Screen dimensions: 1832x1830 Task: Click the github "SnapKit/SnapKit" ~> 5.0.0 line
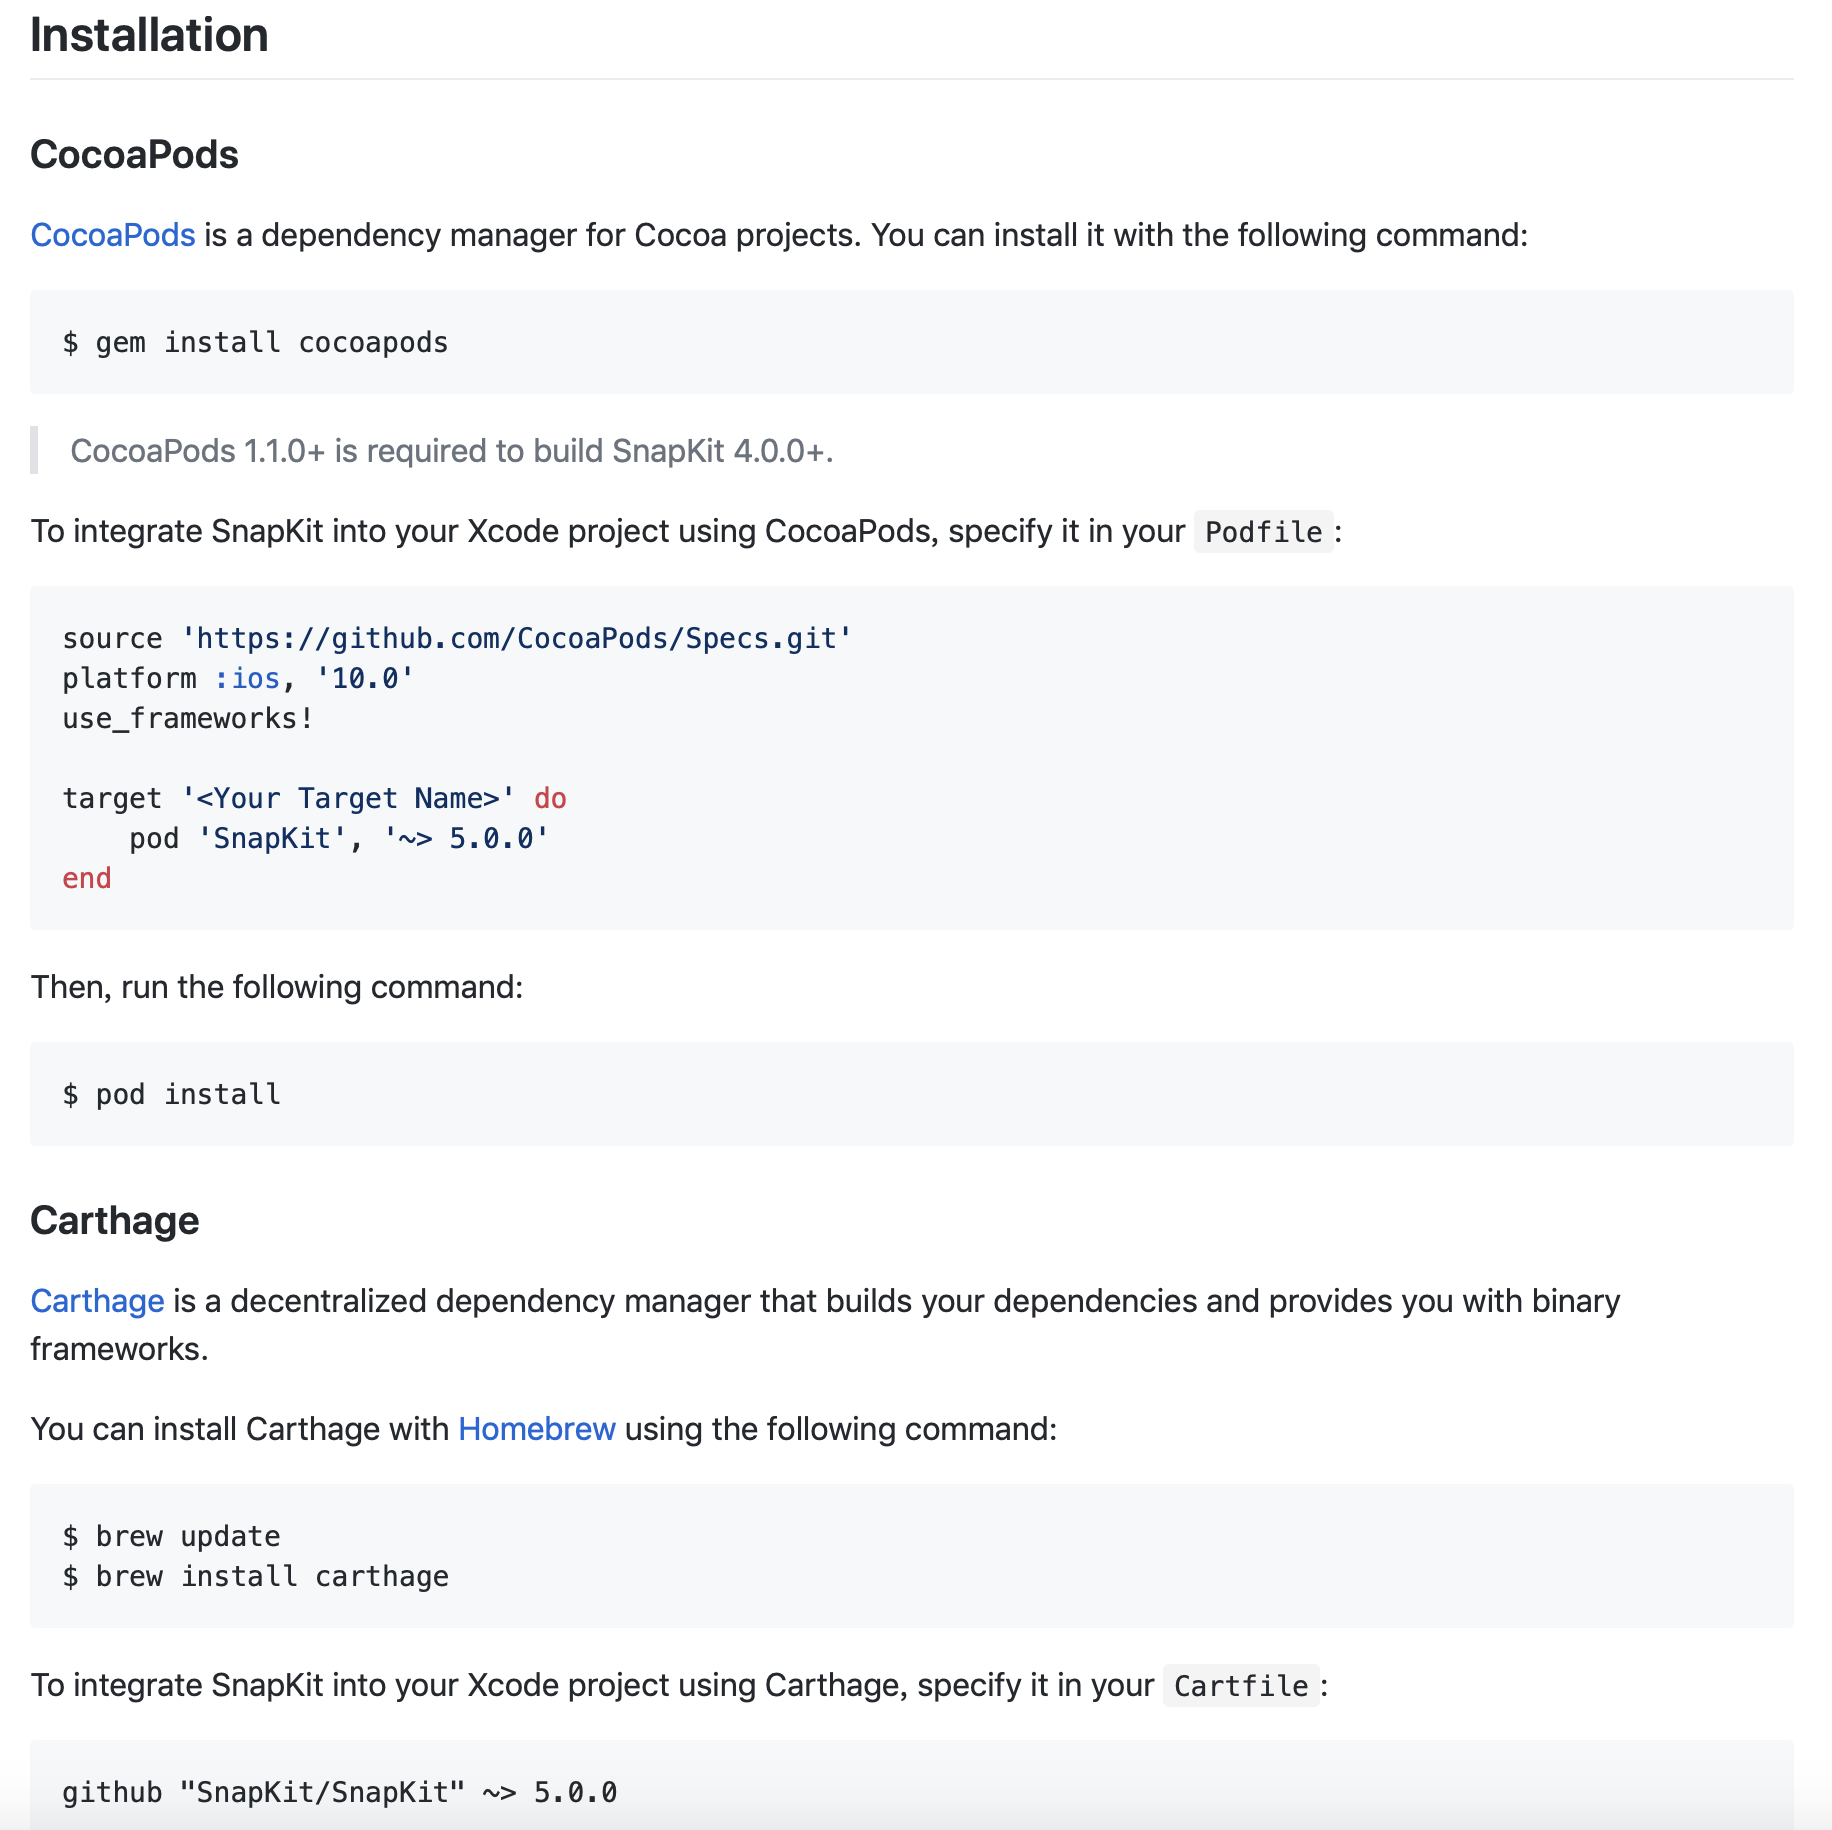click(340, 1792)
